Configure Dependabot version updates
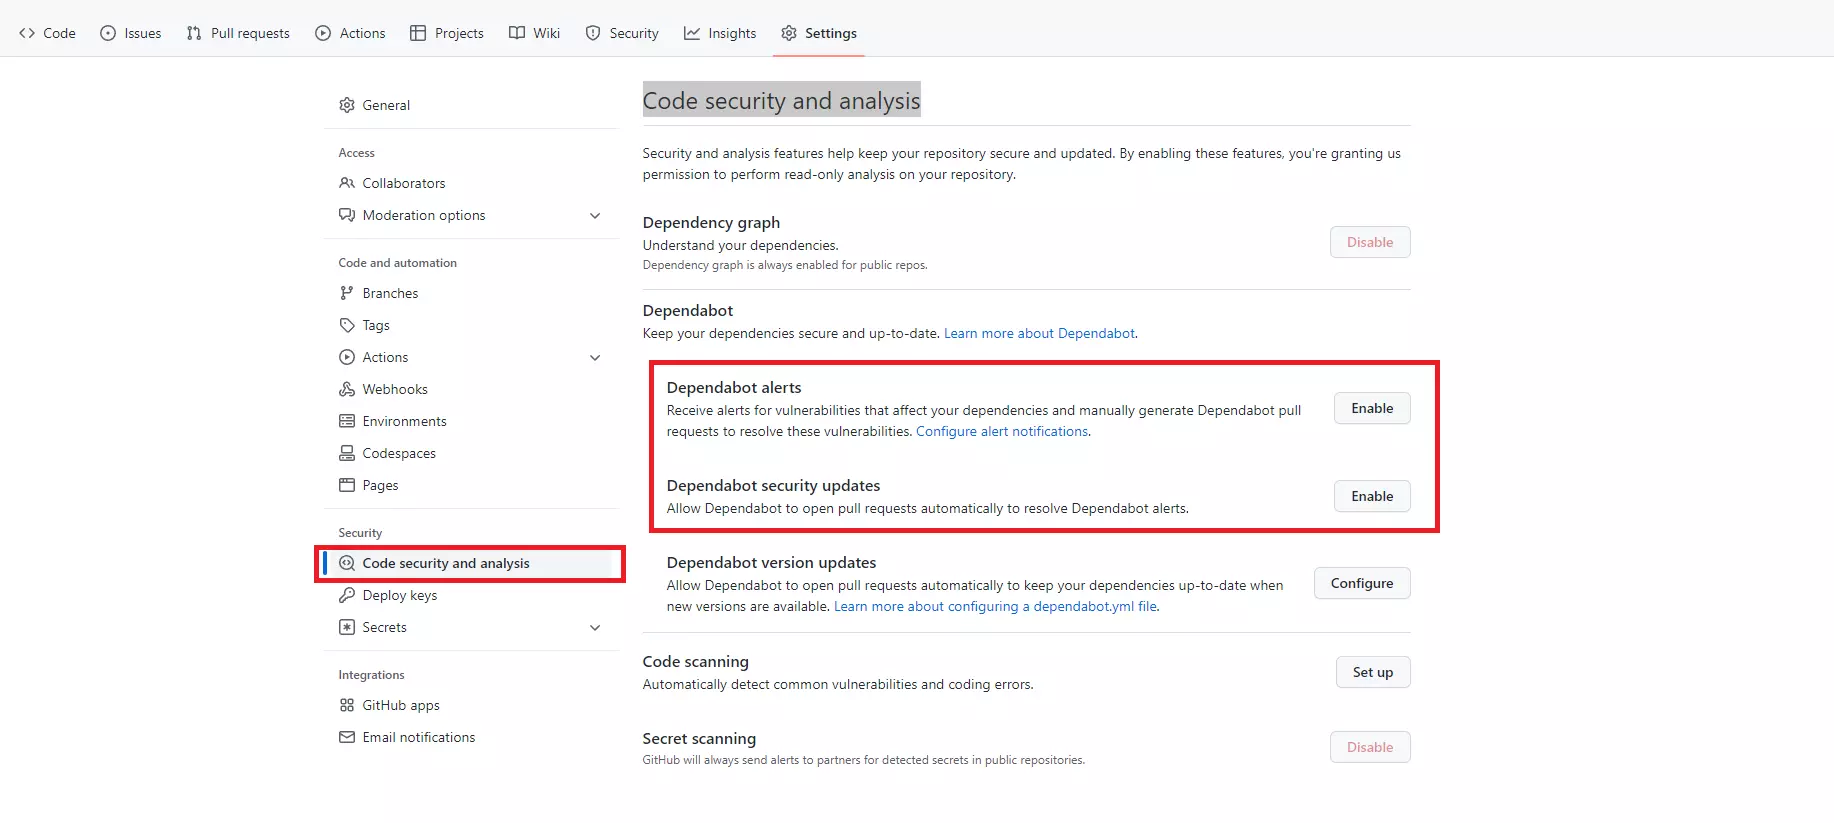 (1361, 583)
